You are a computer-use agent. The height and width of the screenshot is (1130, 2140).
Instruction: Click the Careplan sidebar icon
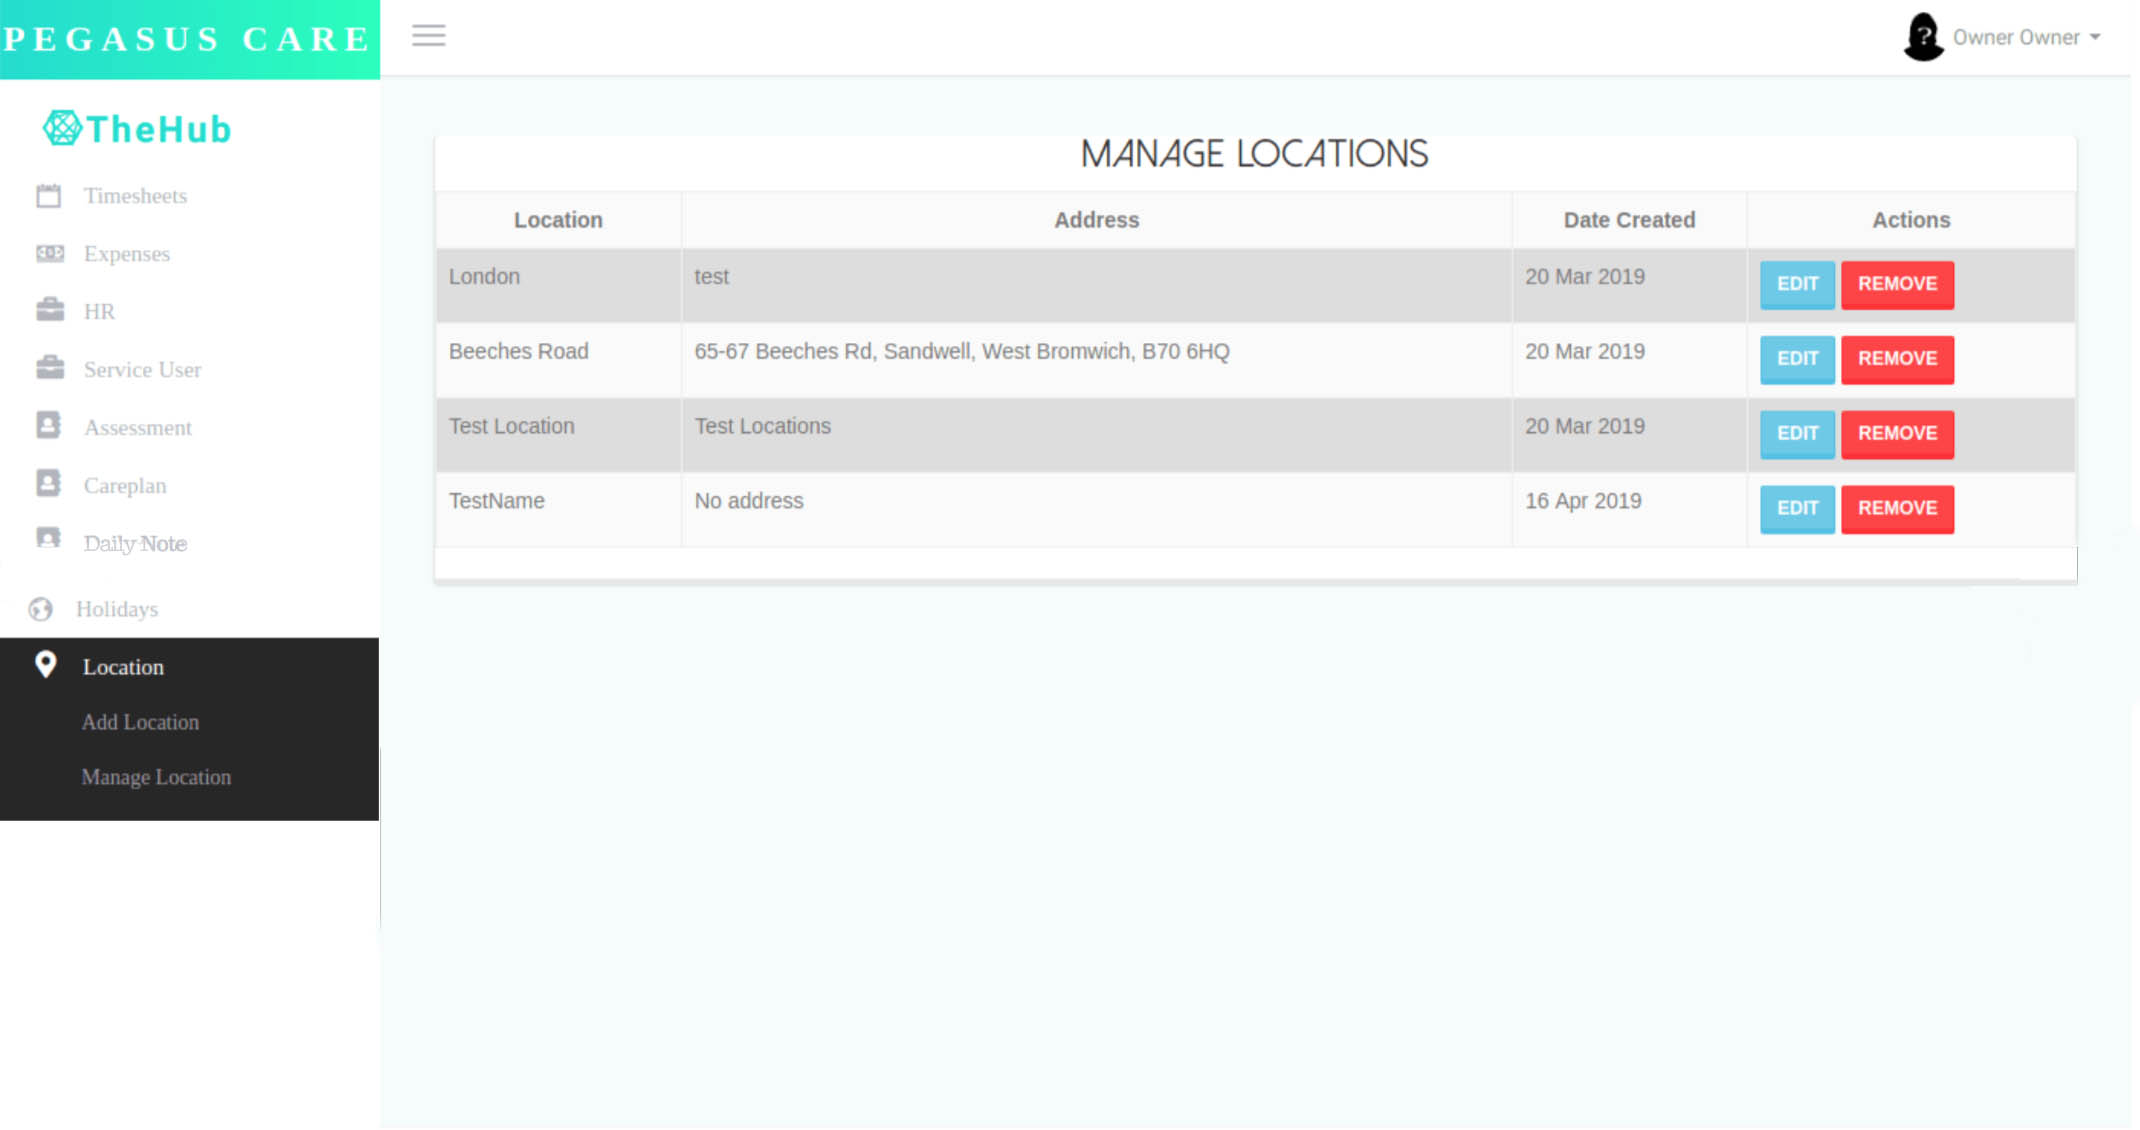[x=48, y=484]
